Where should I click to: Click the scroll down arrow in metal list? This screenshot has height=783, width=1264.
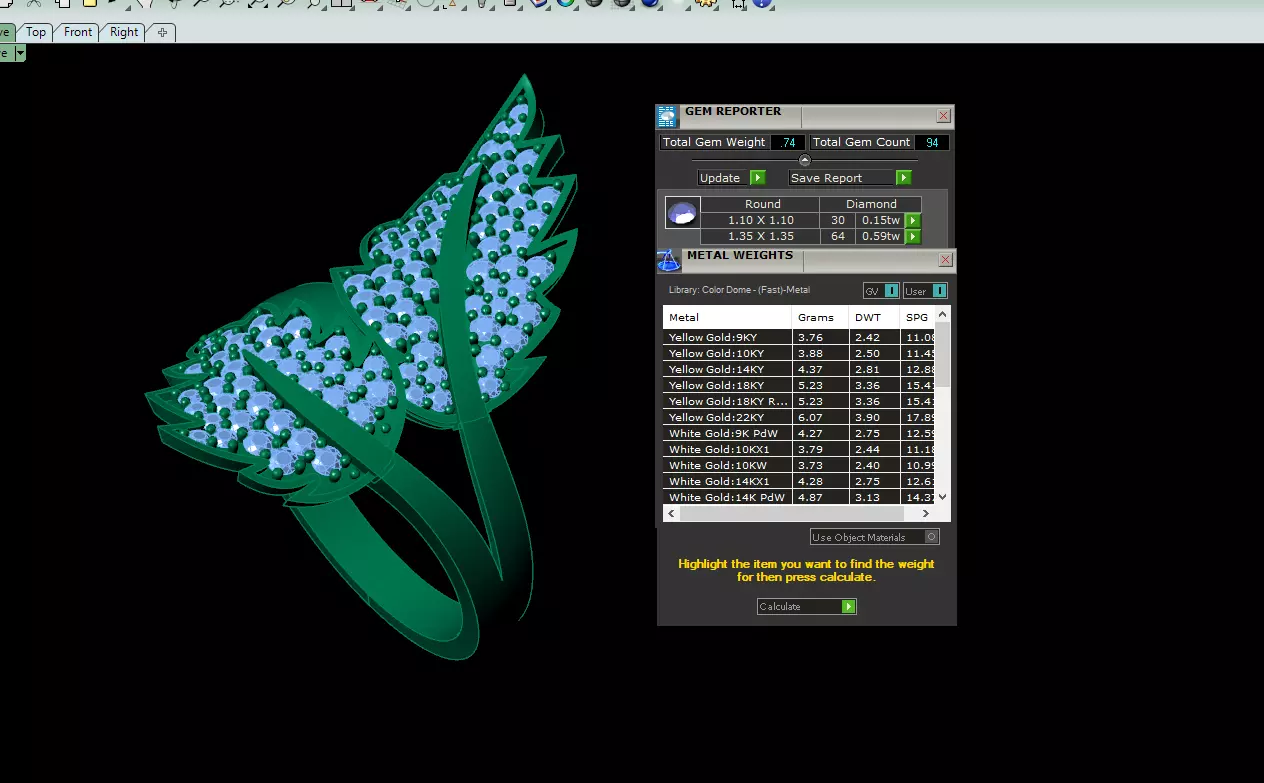click(943, 497)
